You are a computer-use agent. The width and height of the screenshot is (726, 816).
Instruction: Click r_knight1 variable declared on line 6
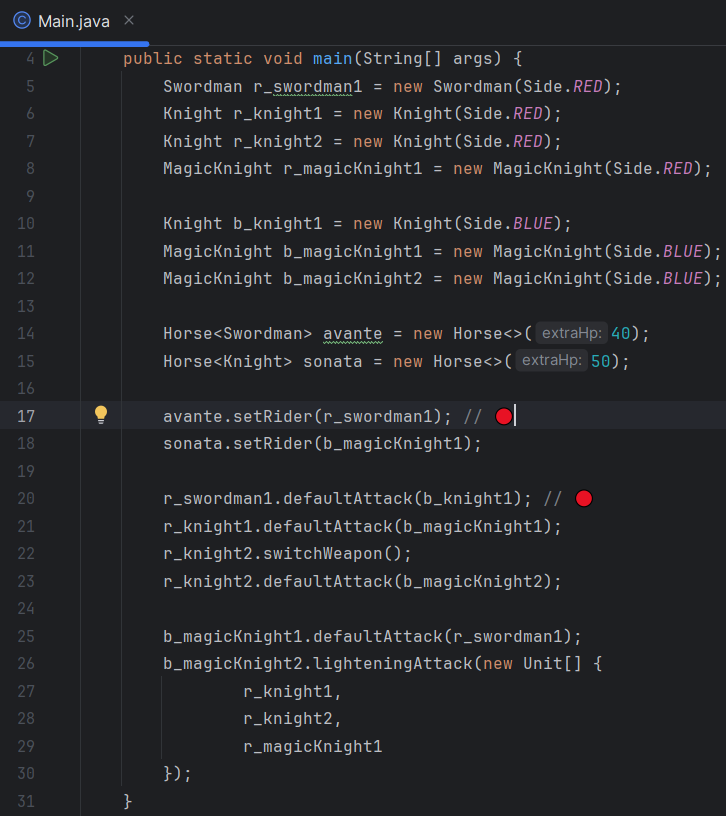click(x=278, y=113)
